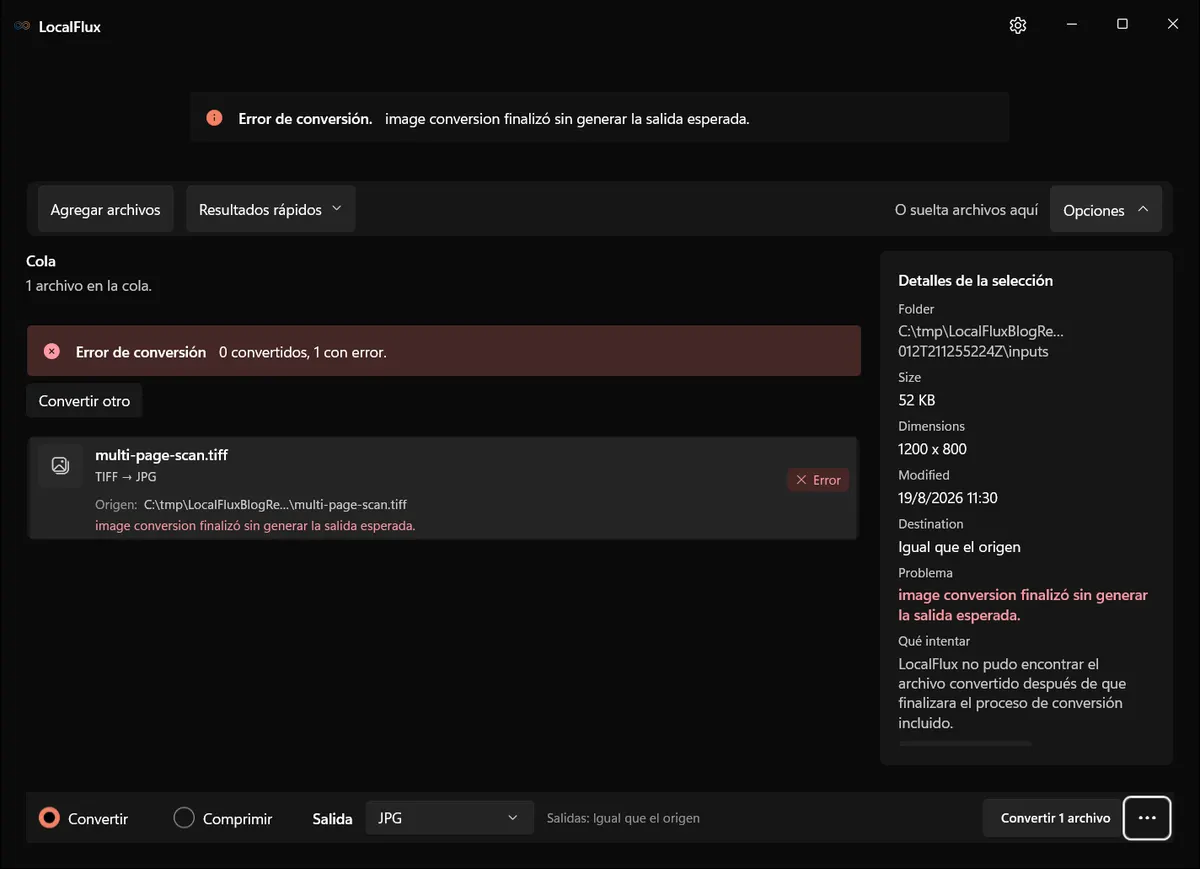Click the red X icon in queue error bar

point(52,351)
